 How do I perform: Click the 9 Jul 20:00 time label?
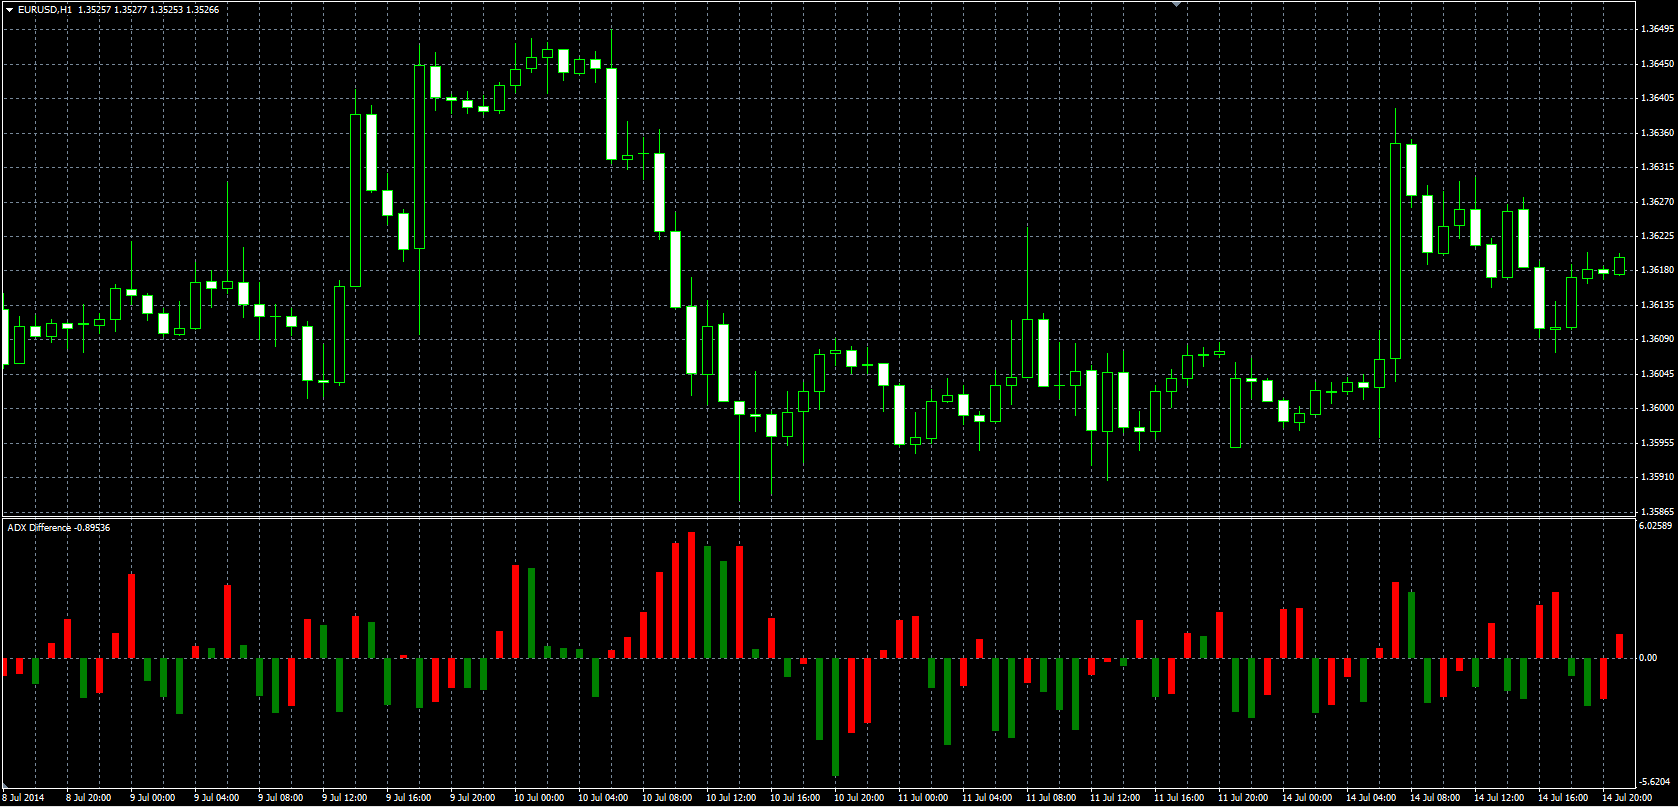473,798
